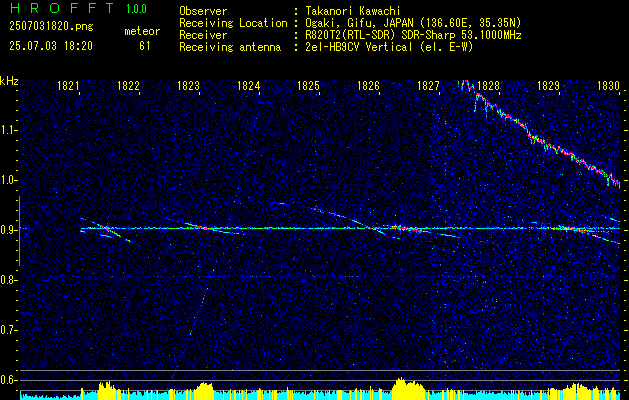Screen dimensions: 629x400
Task: Click the diagonal descending trace below the 1829 marker
Action: [x=542, y=136]
